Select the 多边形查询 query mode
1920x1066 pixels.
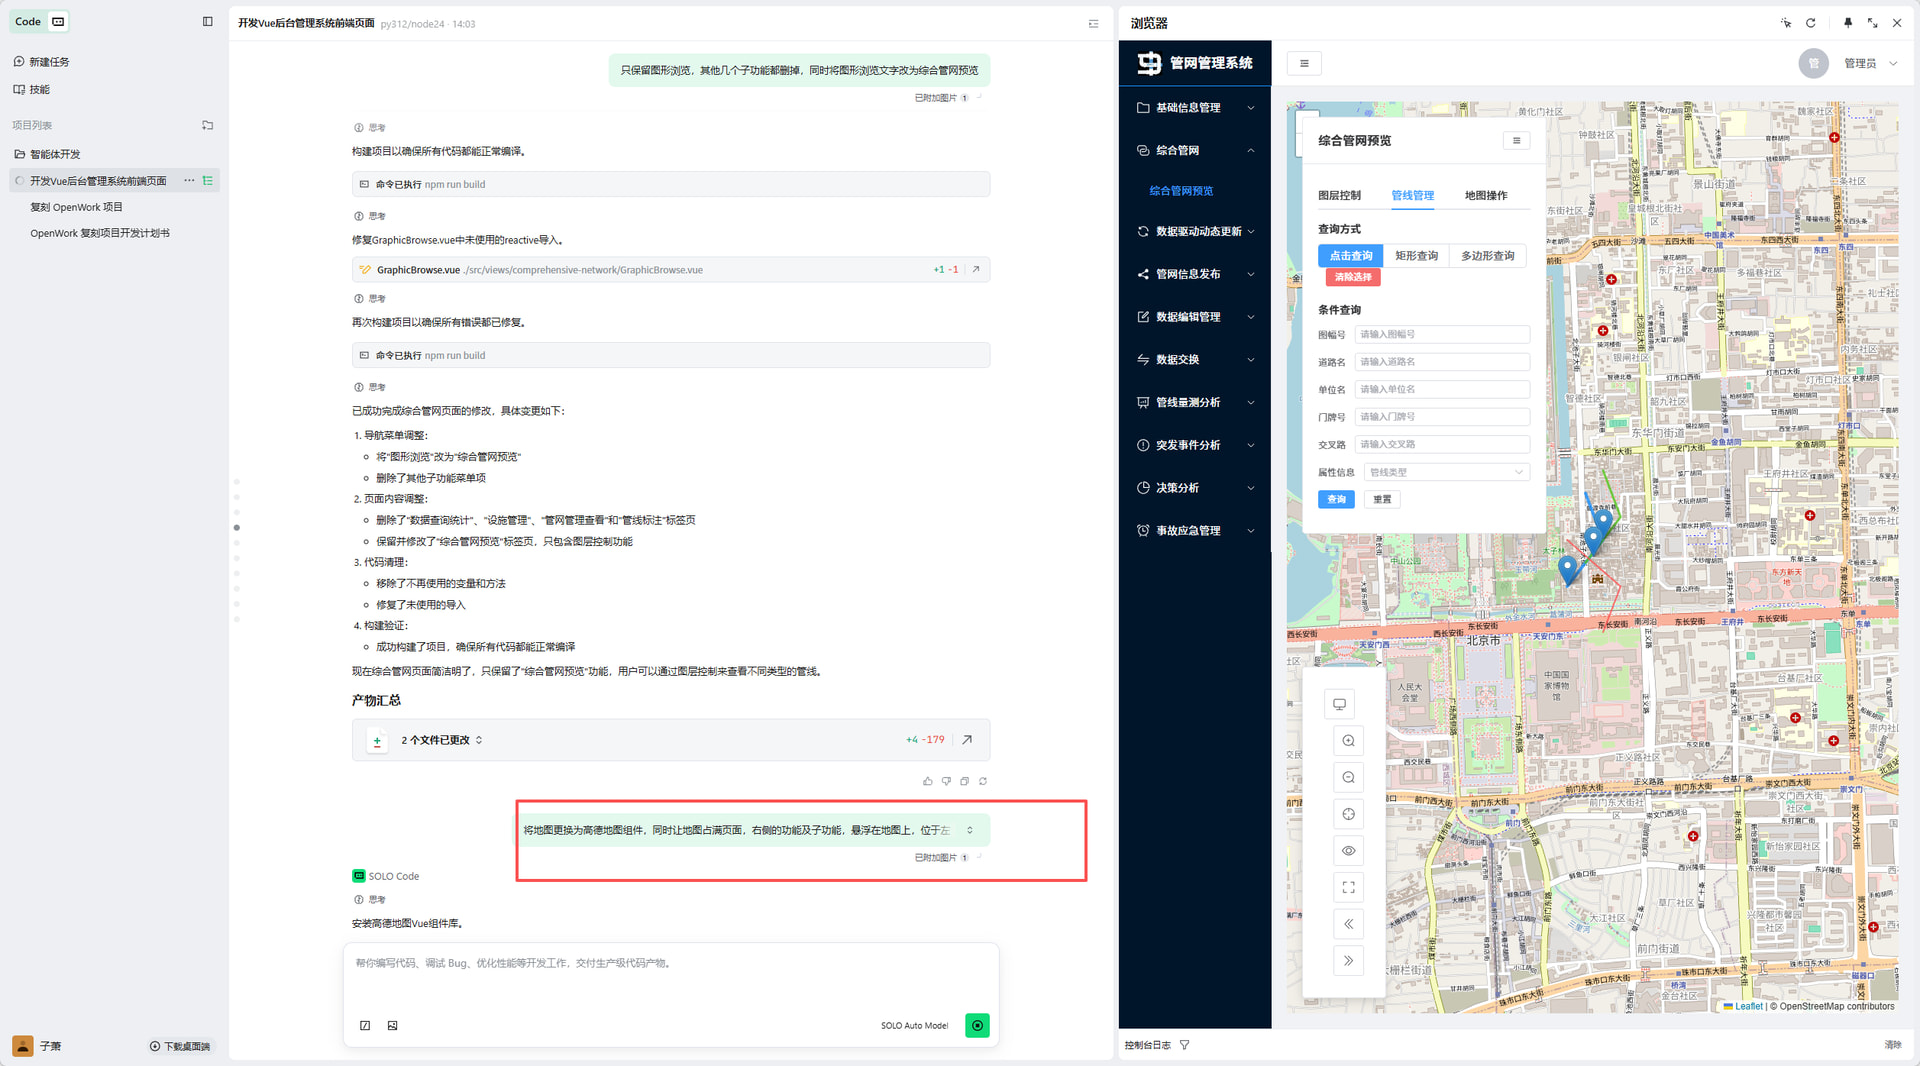tap(1487, 256)
